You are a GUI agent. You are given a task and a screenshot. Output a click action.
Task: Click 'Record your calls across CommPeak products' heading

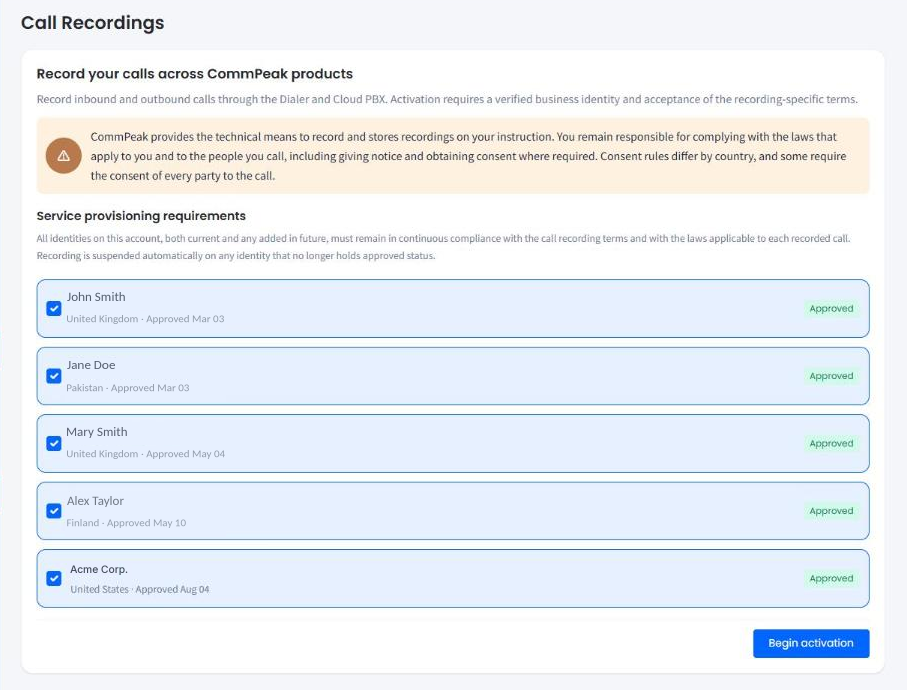pos(194,73)
